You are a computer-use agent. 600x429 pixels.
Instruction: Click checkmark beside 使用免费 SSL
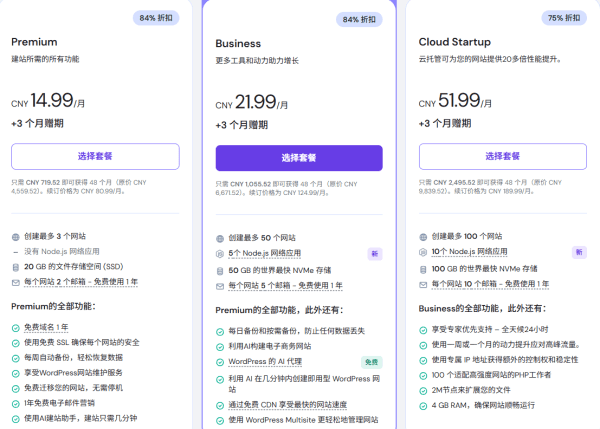click(16, 343)
